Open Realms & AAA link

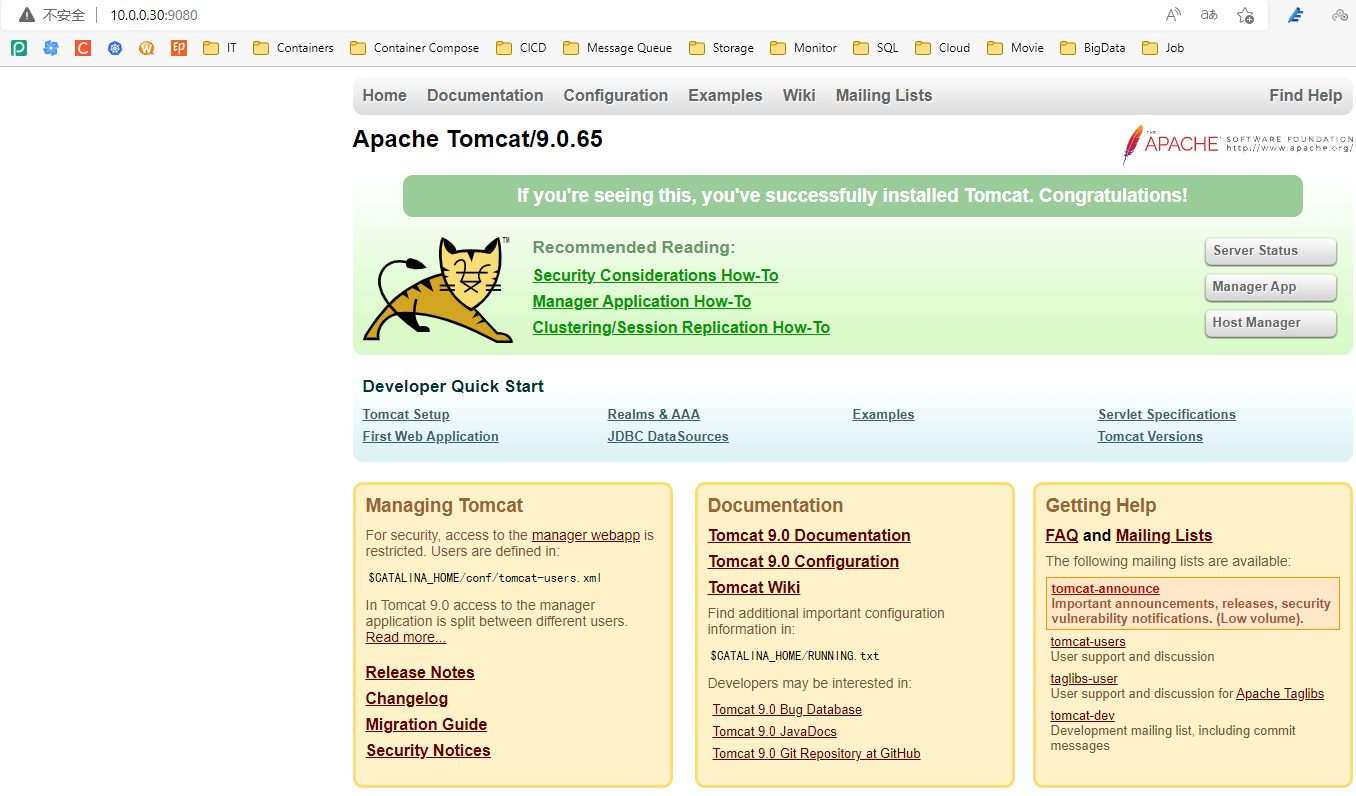click(x=653, y=414)
